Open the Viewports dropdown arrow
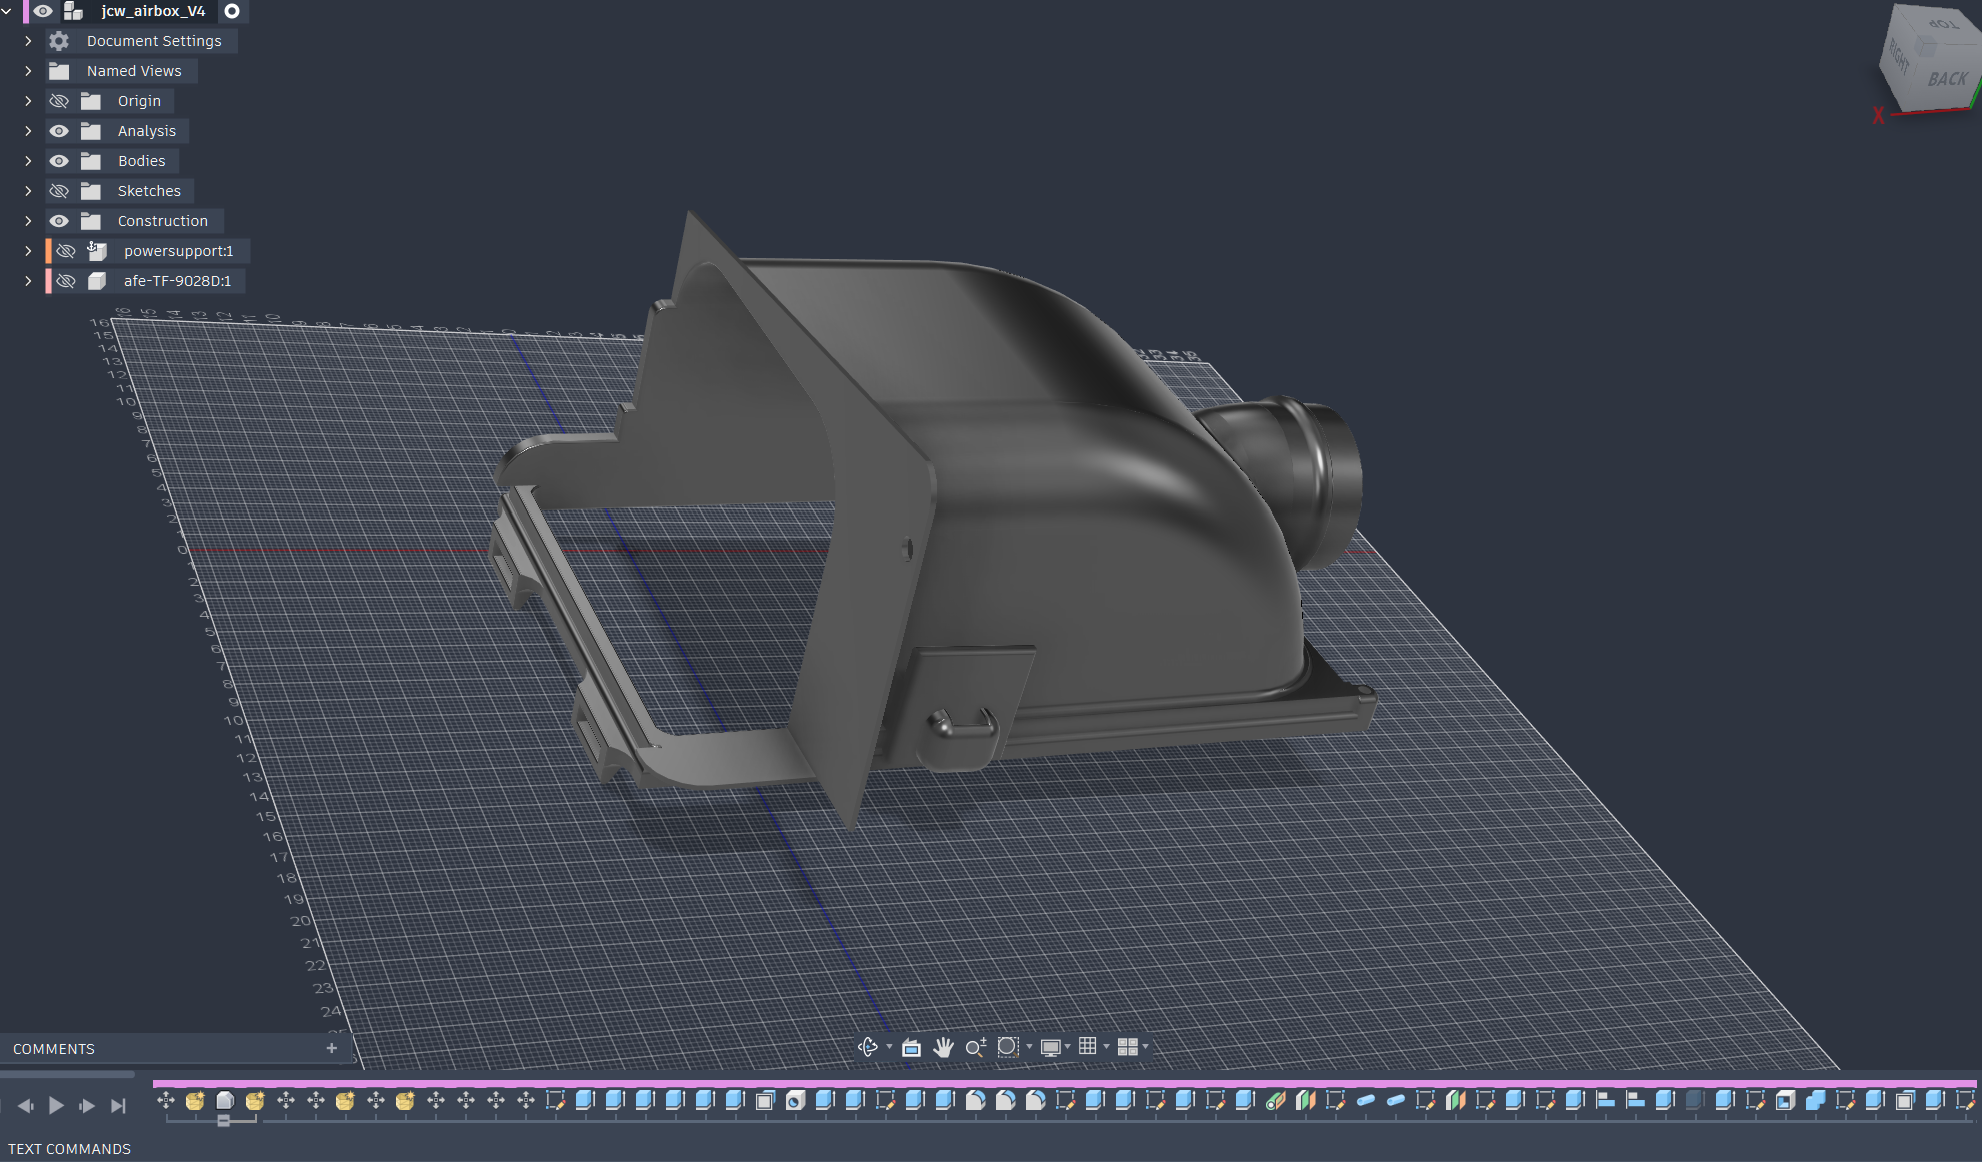Screen dimensions: 1982x1162 1145,1047
